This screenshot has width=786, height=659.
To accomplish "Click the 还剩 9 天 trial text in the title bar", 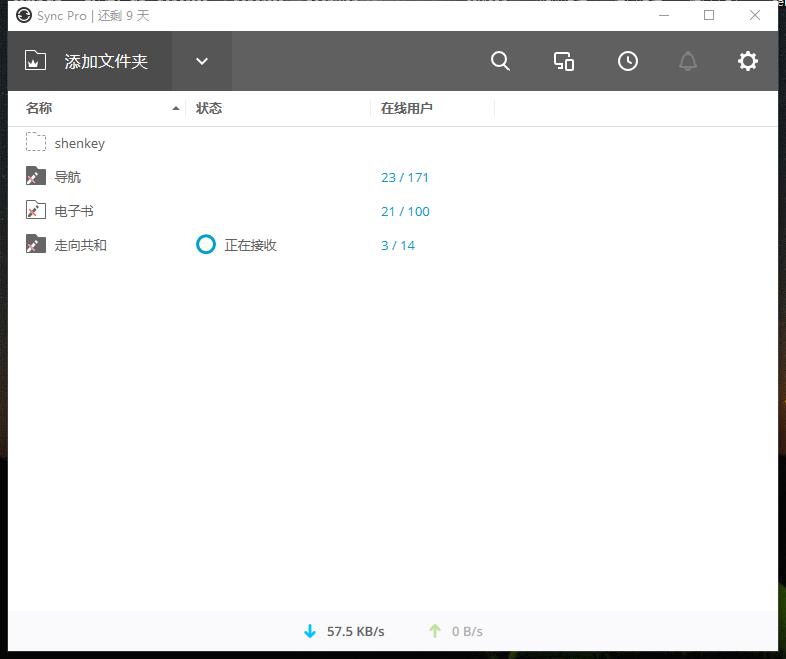I will tap(123, 16).
